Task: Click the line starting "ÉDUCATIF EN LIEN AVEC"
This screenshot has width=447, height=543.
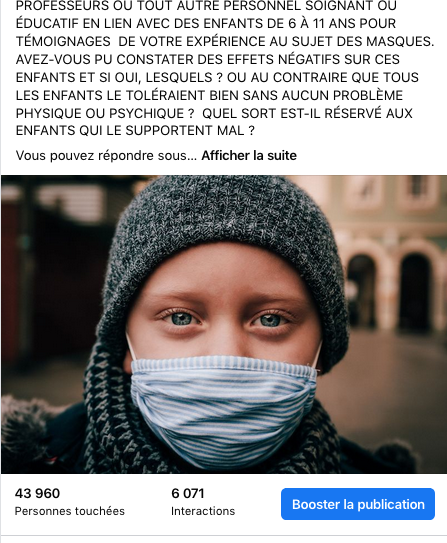Action: point(206,23)
